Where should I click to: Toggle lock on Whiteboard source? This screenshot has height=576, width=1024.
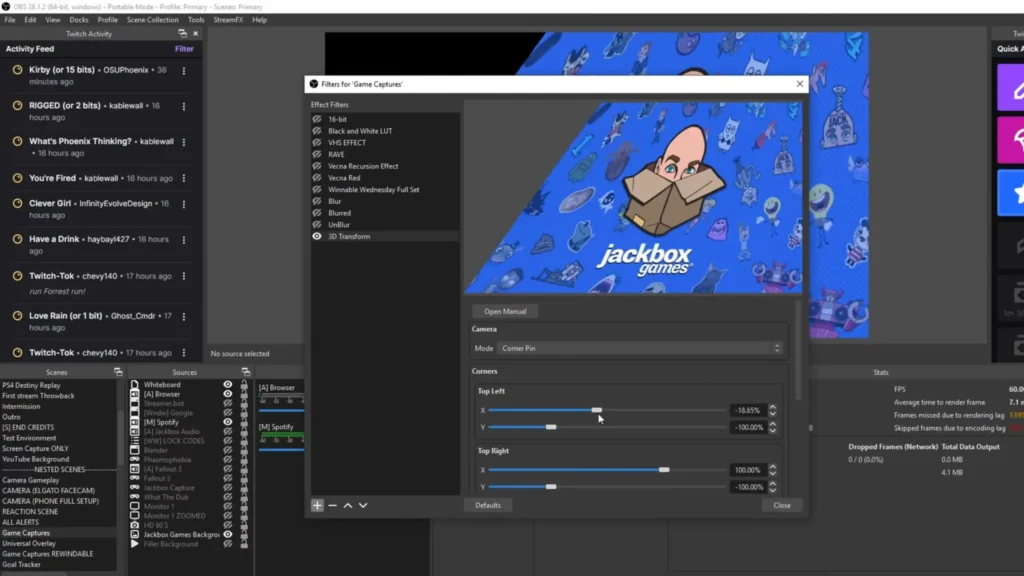(x=244, y=385)
